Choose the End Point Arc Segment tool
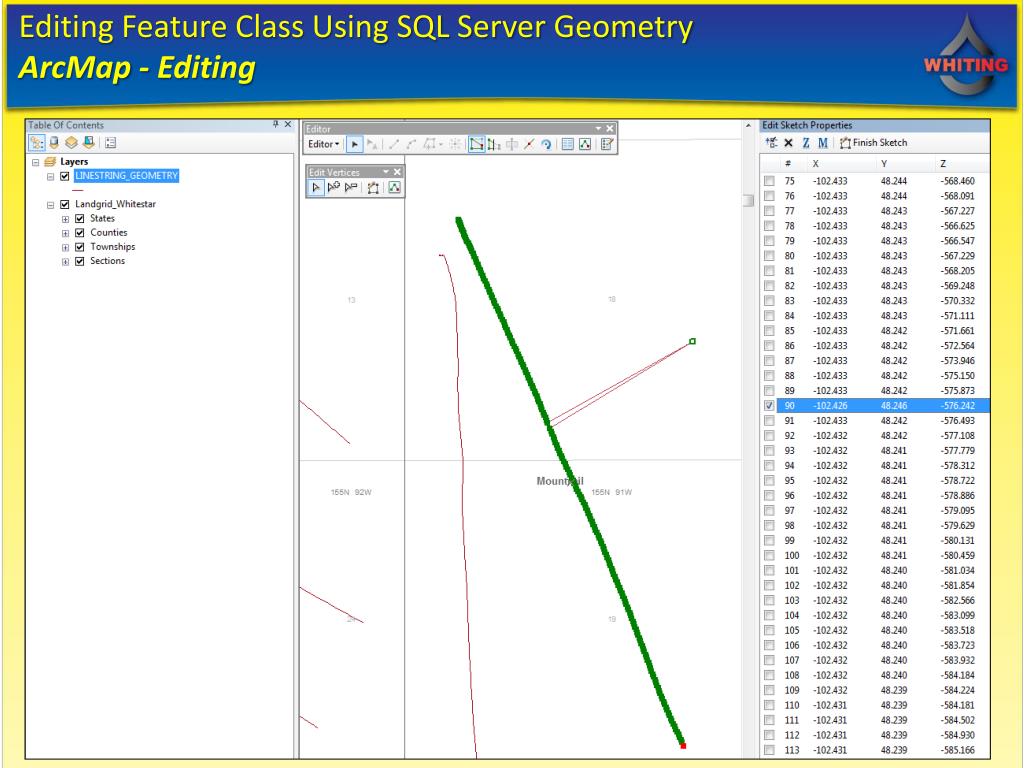Screen dimensions: 1024x768 pyautogui.click(x=411, y=144)
